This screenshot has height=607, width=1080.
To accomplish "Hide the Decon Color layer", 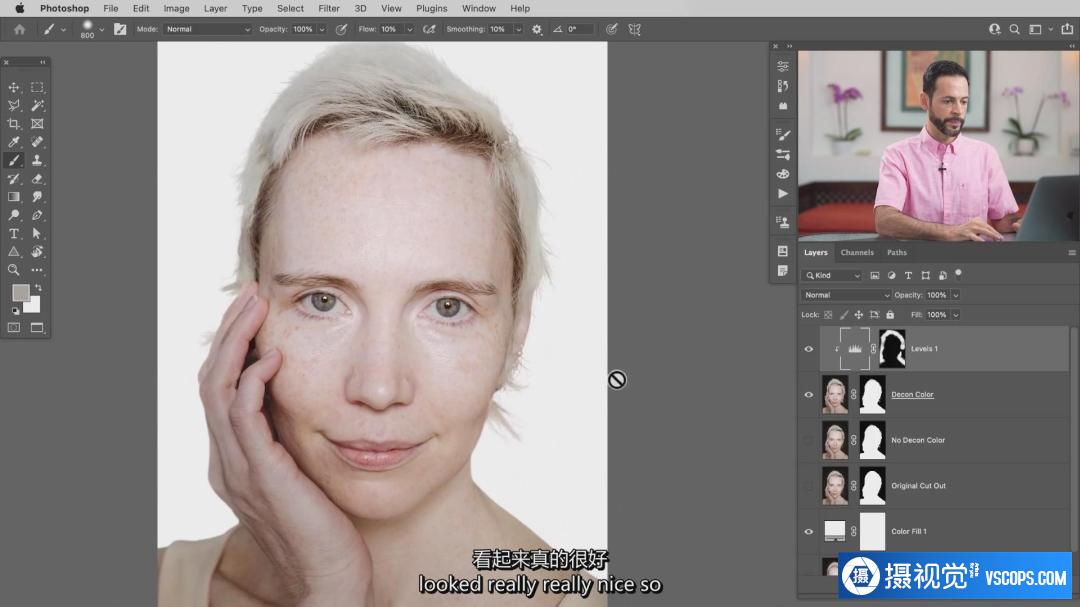I will [809, 395].
